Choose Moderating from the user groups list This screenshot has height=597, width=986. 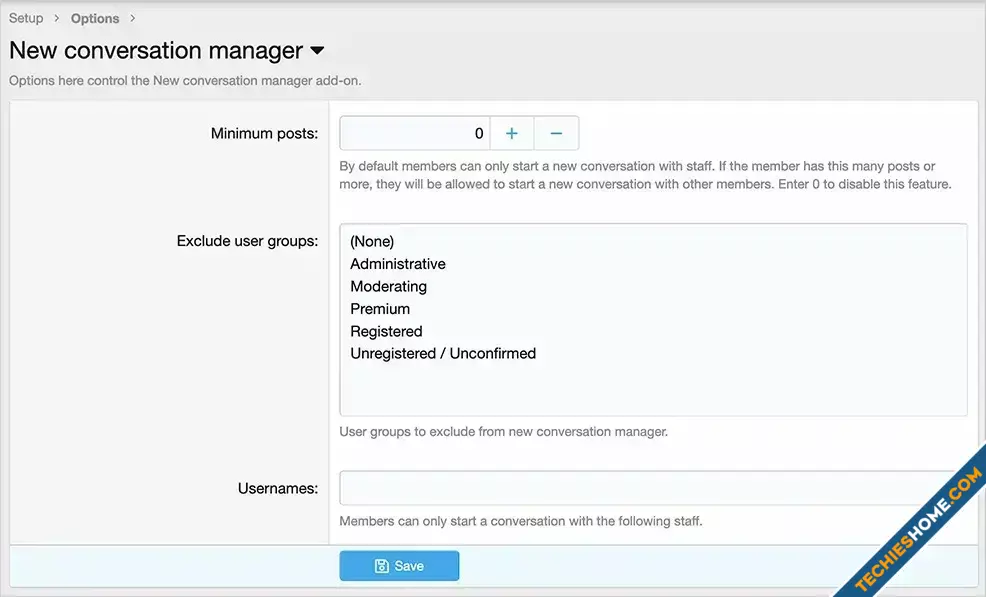pyautogui.click(x=388, y=286)
